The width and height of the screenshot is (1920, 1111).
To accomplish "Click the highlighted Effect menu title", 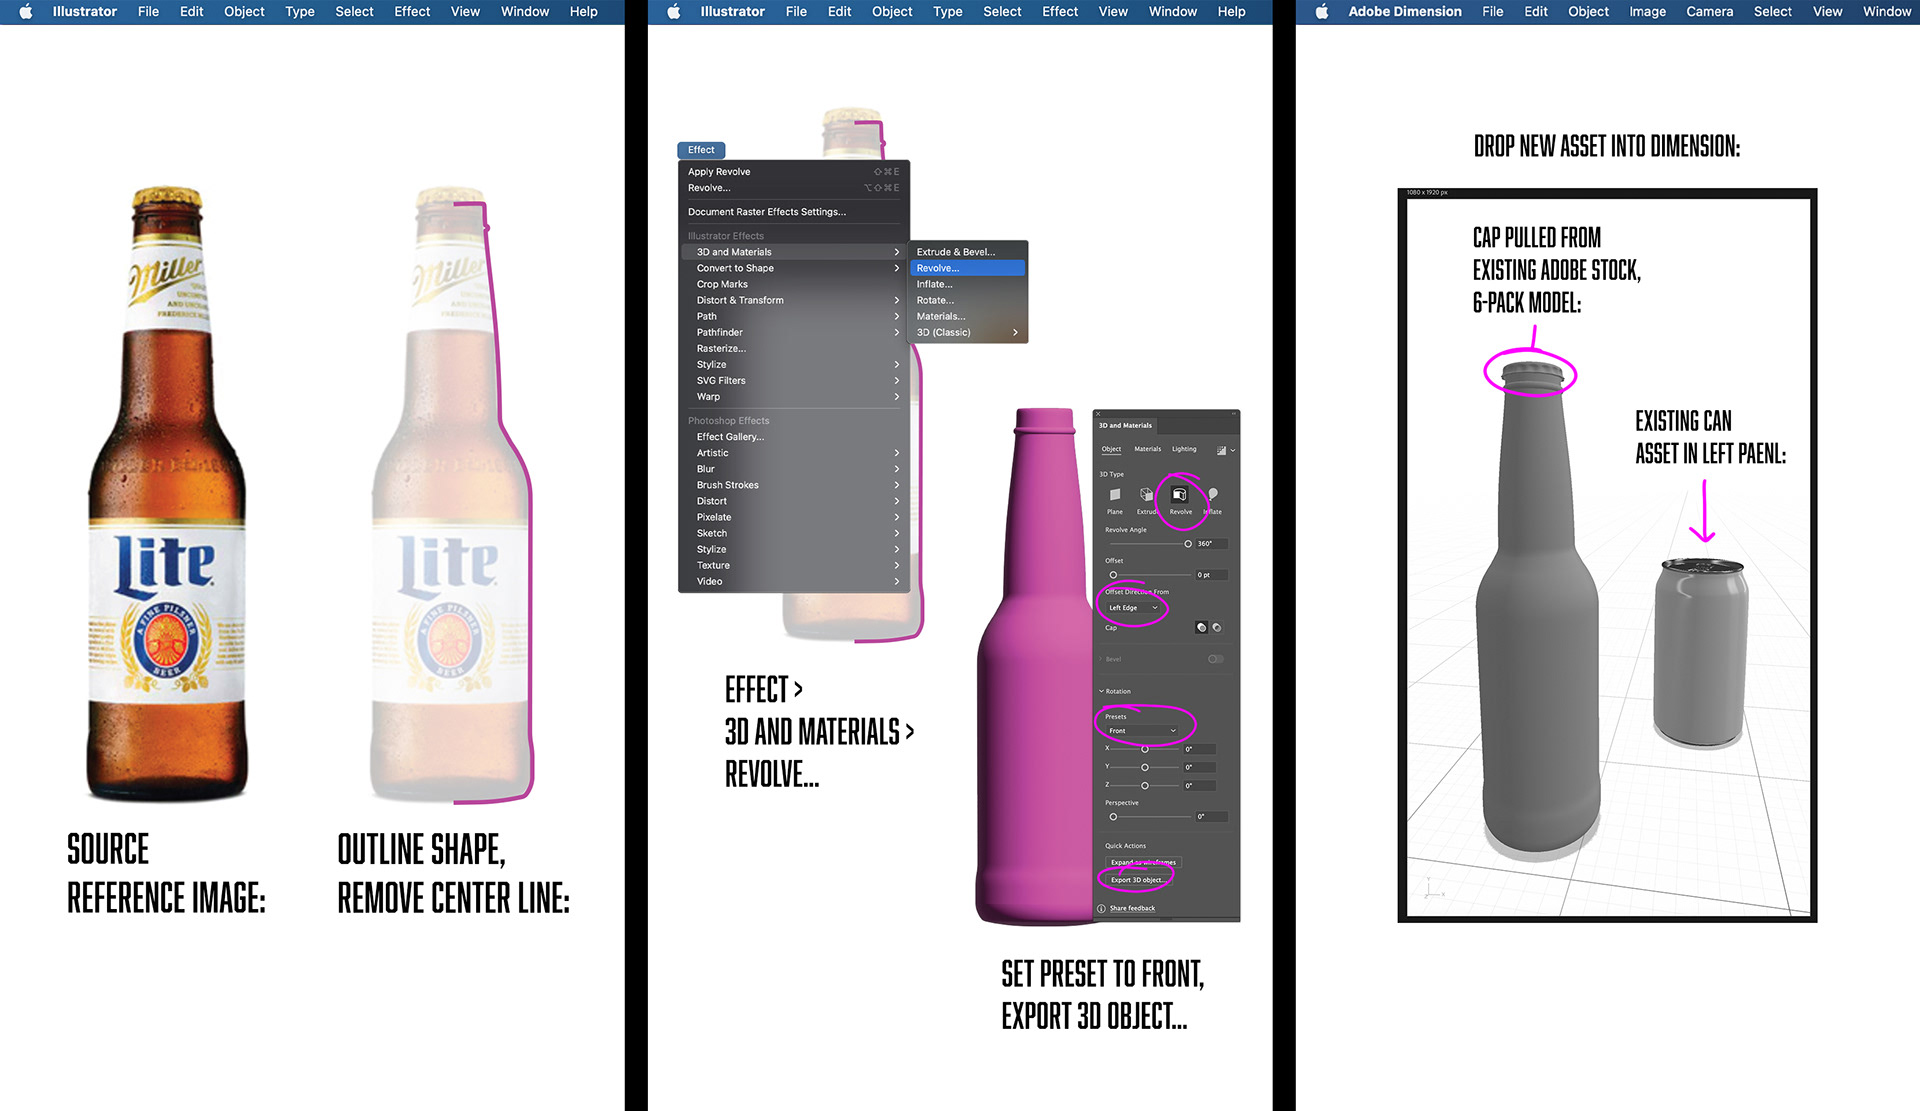I will tap(701, 150).
